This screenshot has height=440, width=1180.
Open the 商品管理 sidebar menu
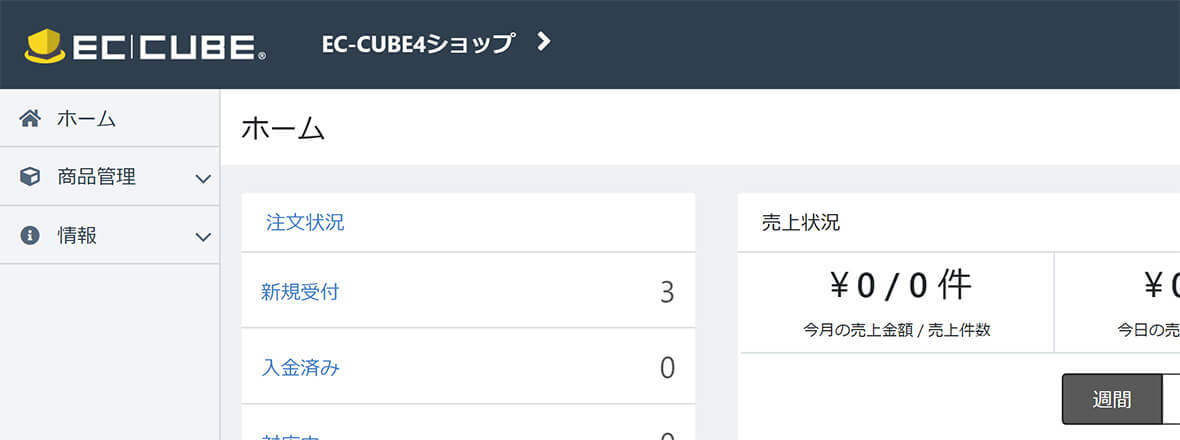110,177
